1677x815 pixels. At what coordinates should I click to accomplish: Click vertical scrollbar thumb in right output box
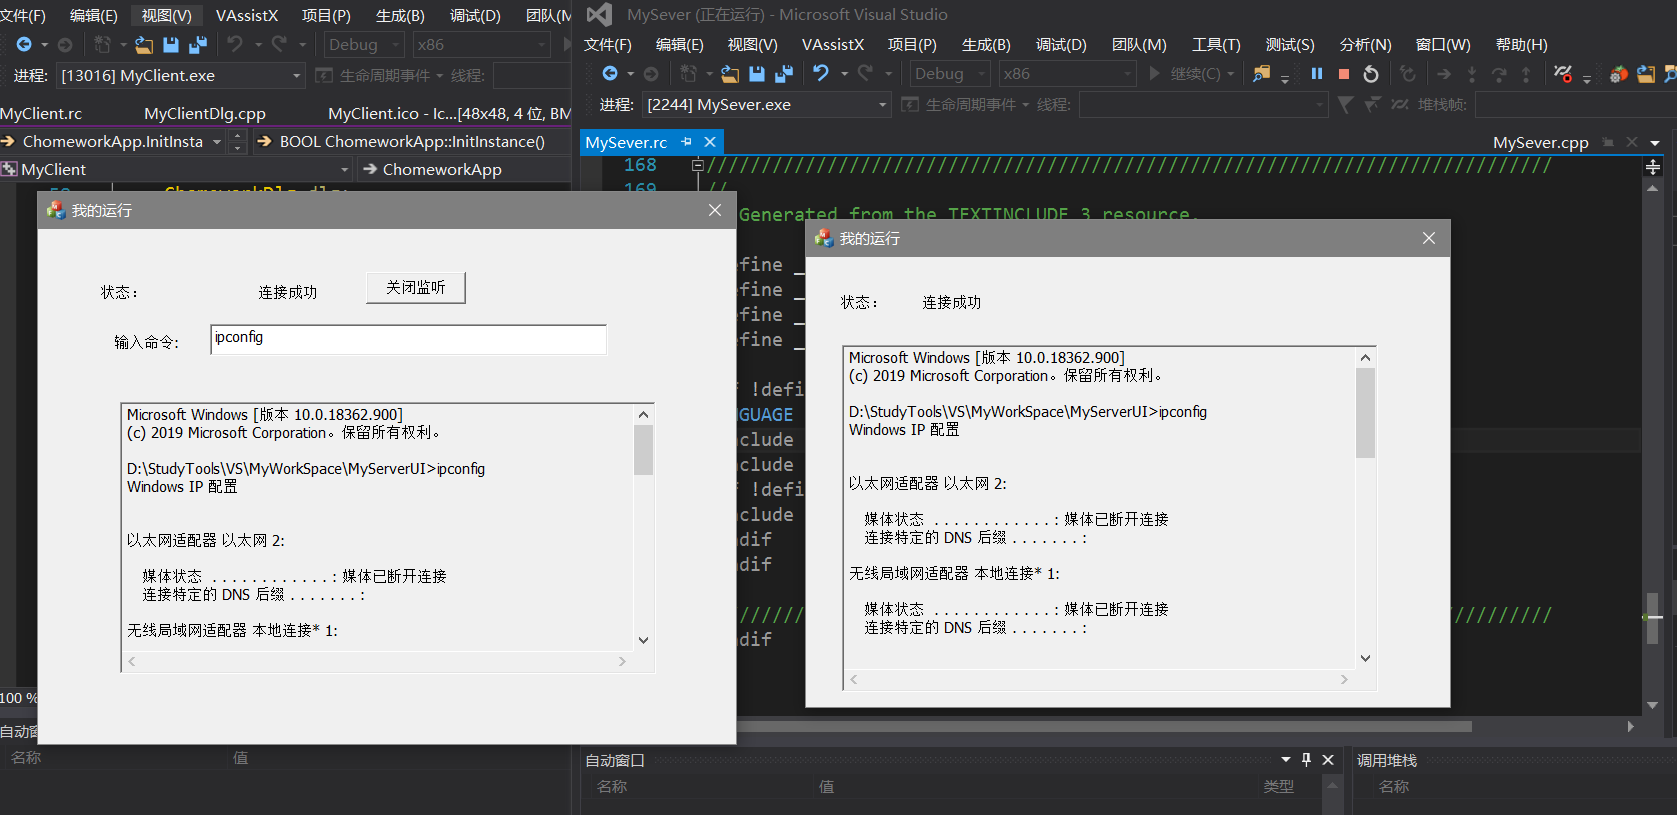click(1365, 412)
